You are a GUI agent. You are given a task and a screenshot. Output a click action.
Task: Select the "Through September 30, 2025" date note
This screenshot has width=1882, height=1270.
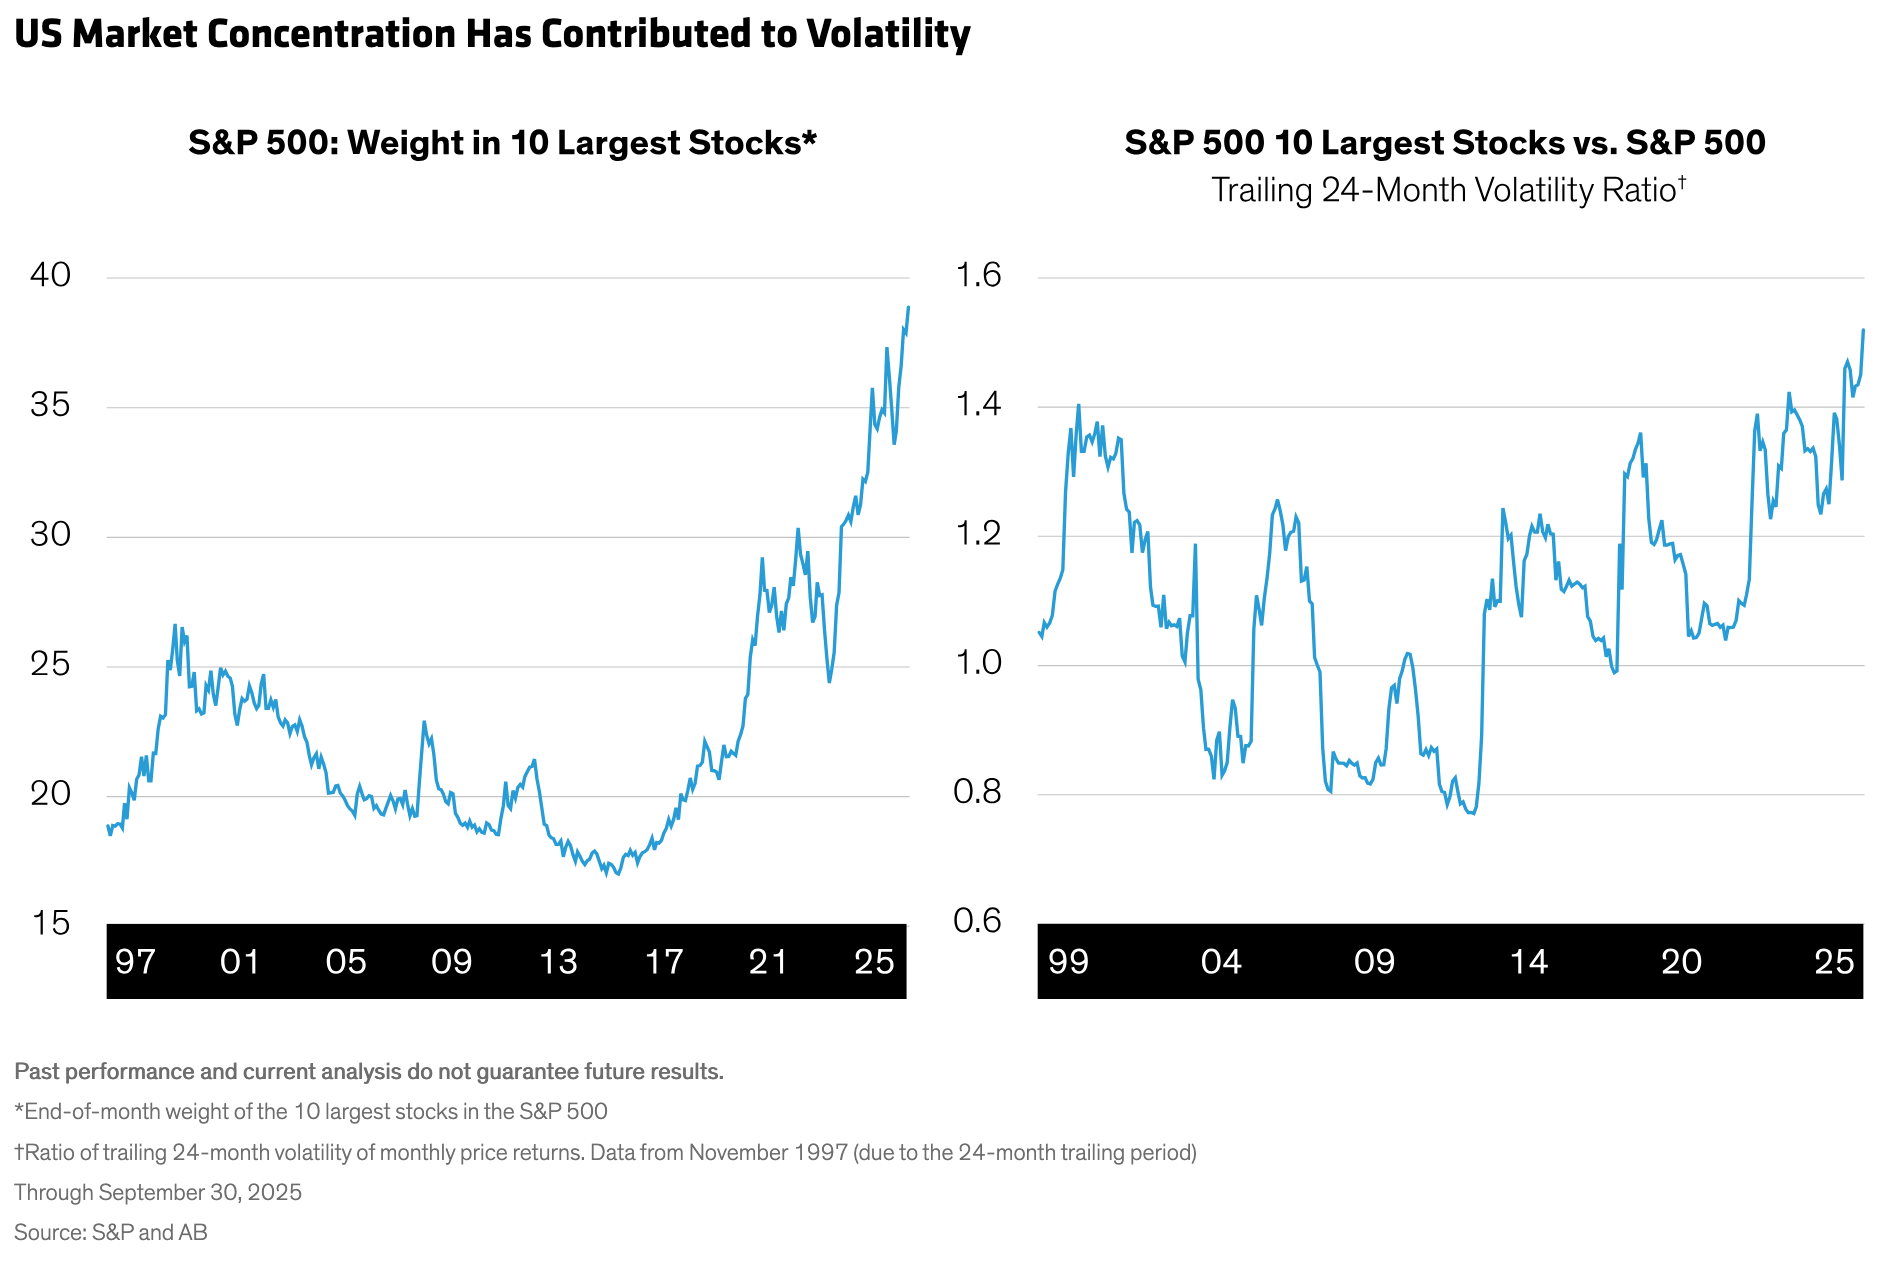(158, 1192)
